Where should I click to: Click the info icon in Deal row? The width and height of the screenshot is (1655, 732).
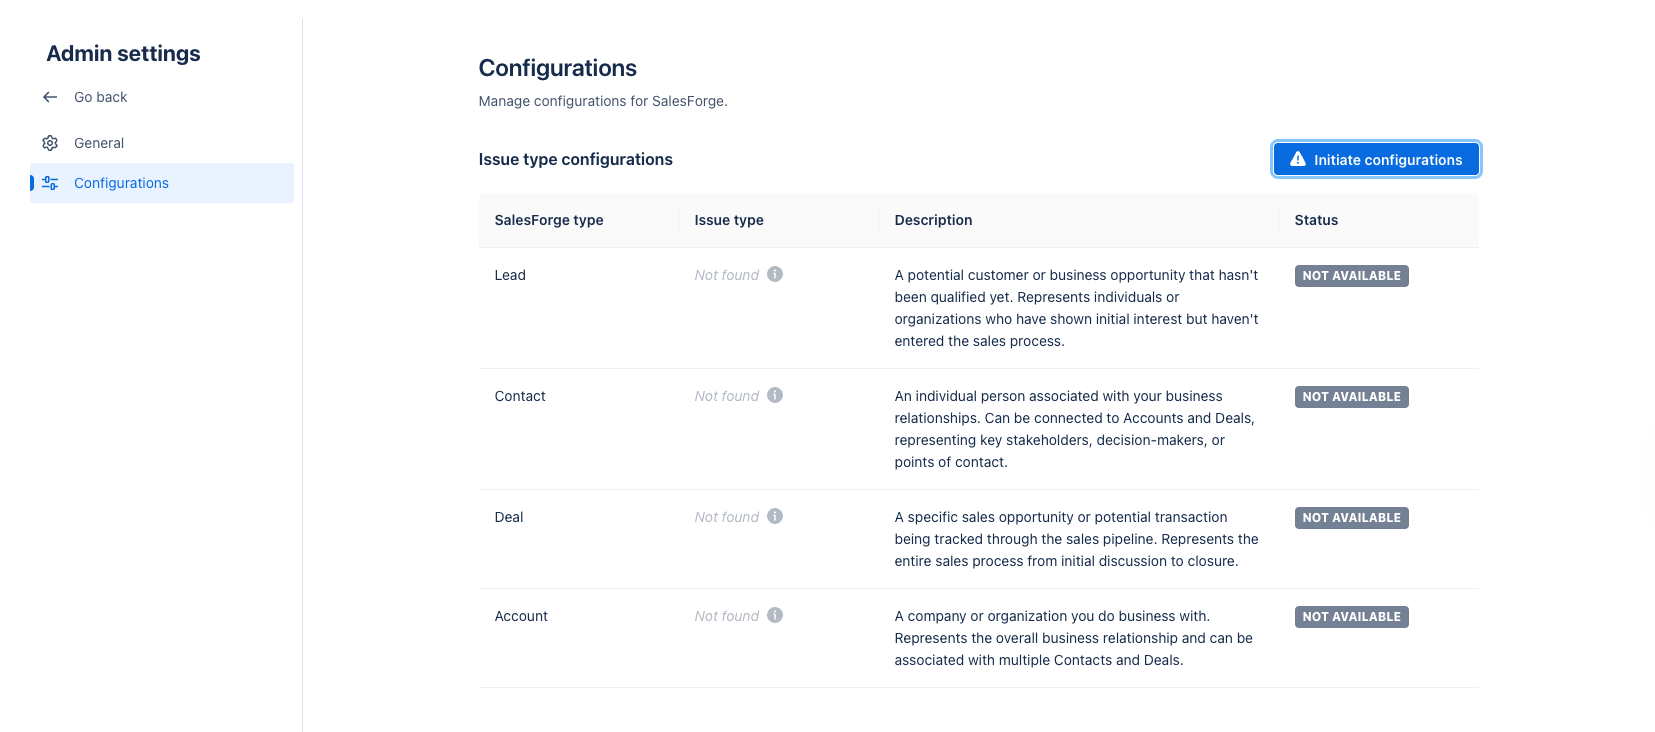775,516
